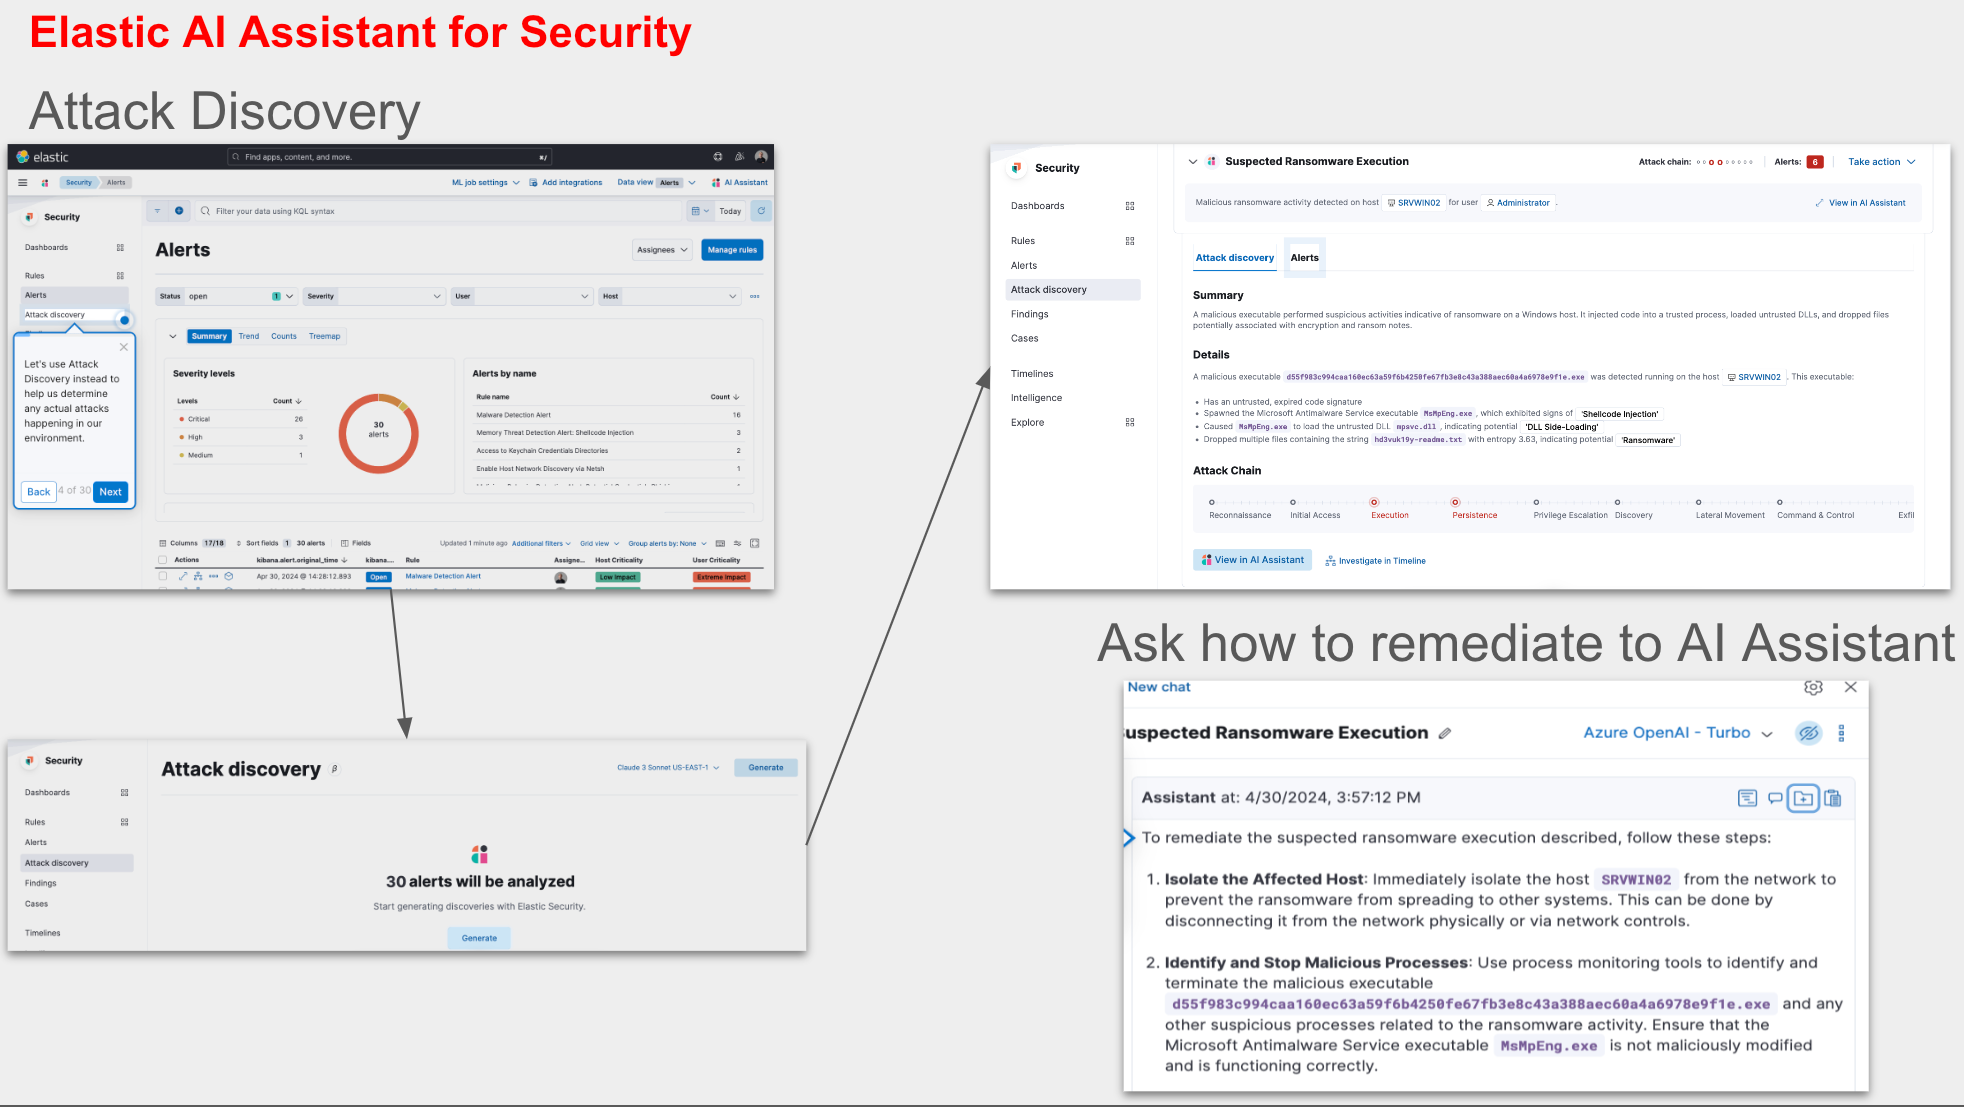Image resolution: width=1964 pixels, height=1108 pixels.
Task: Click Investigate in Timeline icon
Action: 1334,560
